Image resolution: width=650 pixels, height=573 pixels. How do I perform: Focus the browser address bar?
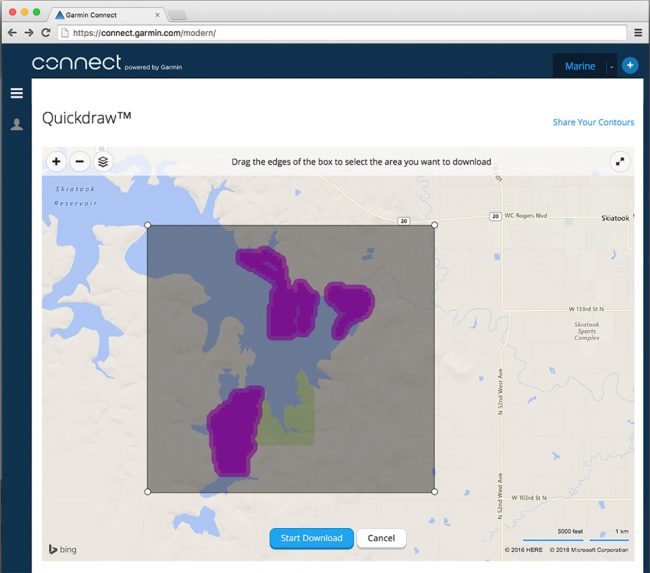342,33
